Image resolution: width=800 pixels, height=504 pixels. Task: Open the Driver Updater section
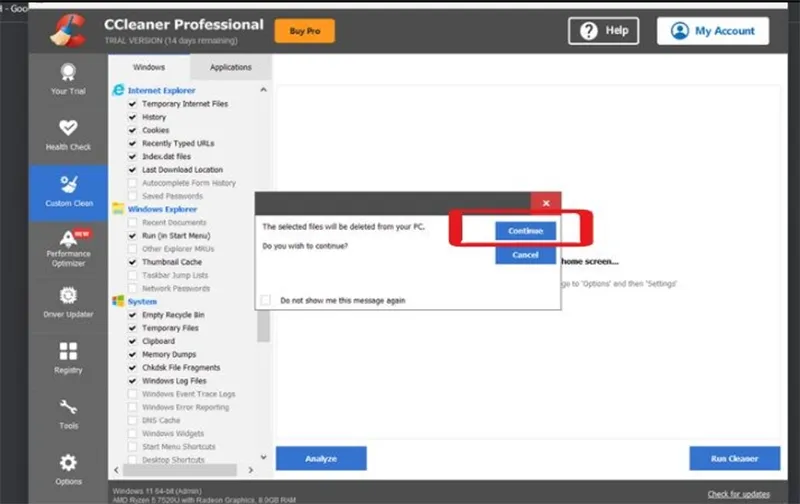click(68, 303)
